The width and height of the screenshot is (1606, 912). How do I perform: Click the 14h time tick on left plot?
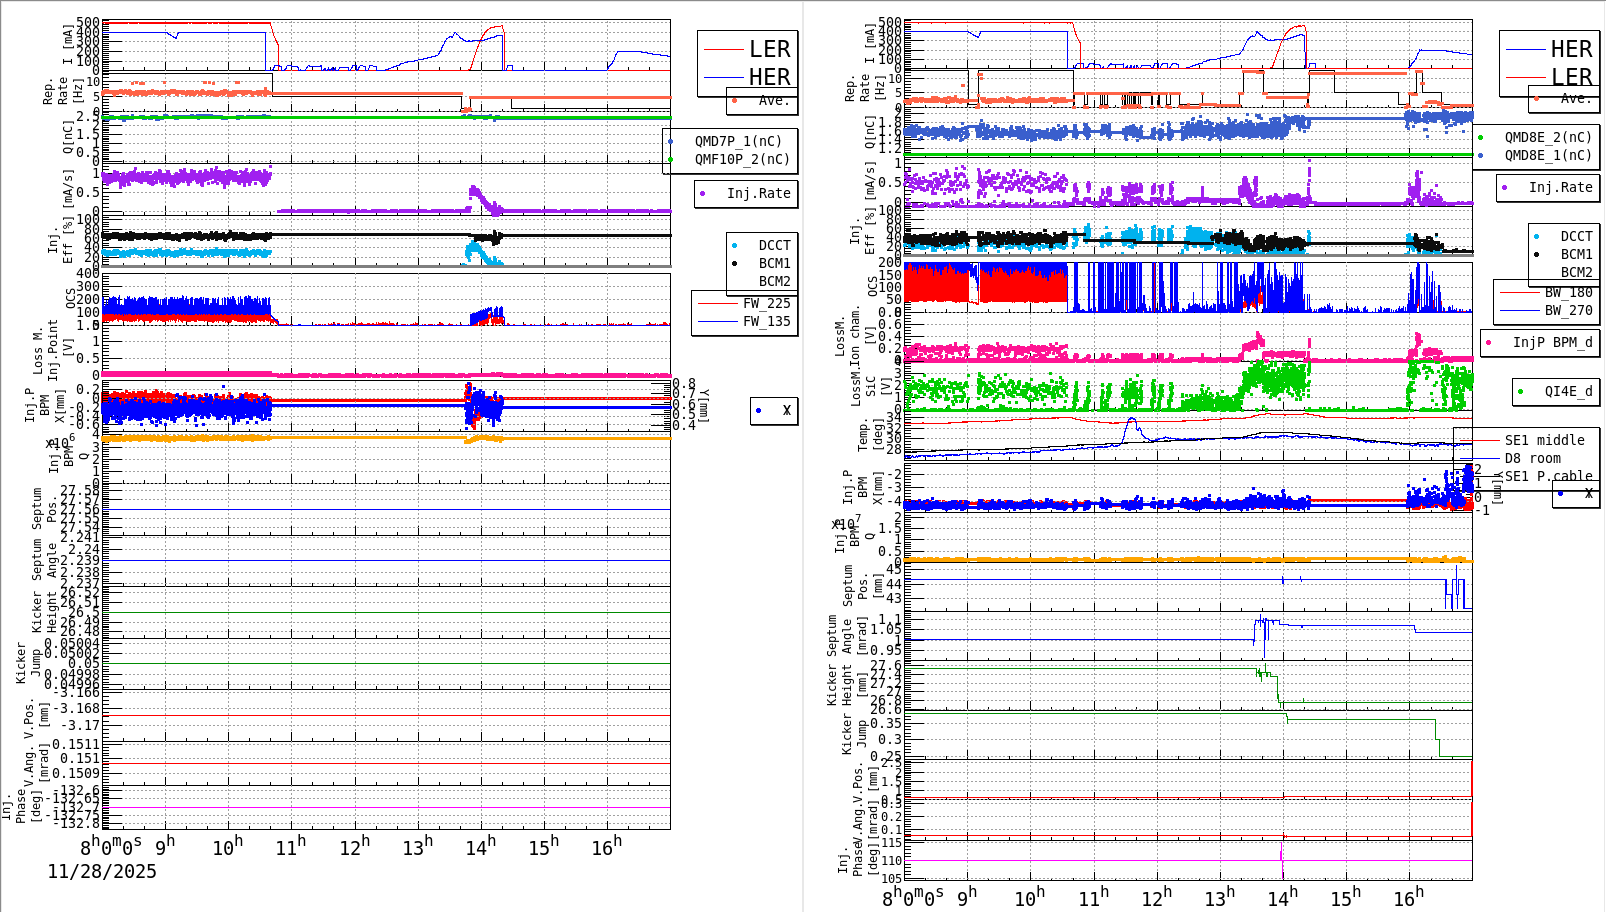coord(480,847)
